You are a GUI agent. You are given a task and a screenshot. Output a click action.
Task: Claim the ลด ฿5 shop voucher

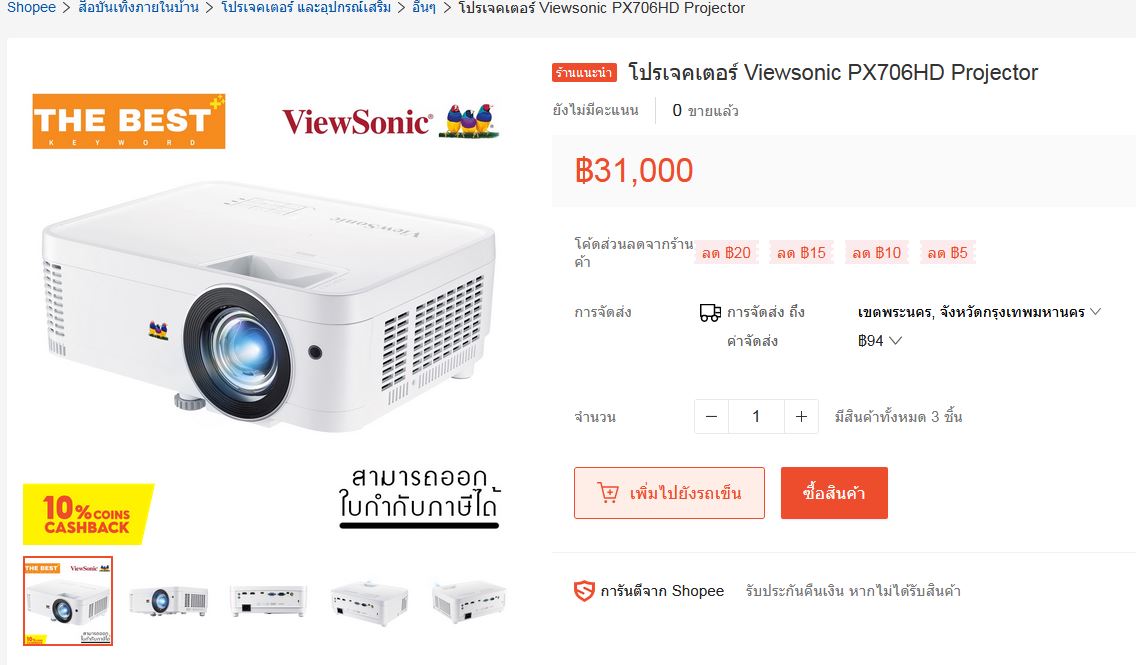tap(948, 253)
